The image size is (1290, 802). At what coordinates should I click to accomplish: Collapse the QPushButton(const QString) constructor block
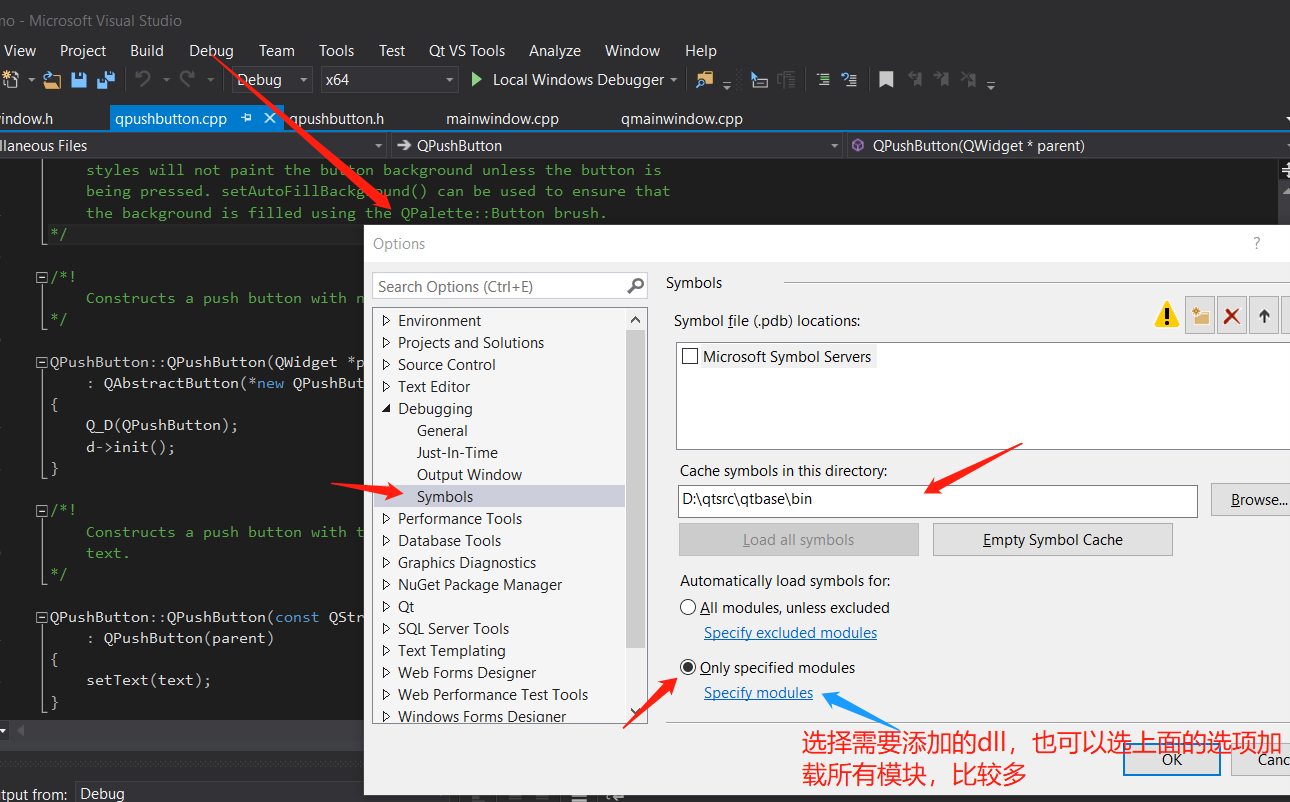pyautogui.click(x=41, y=617)
